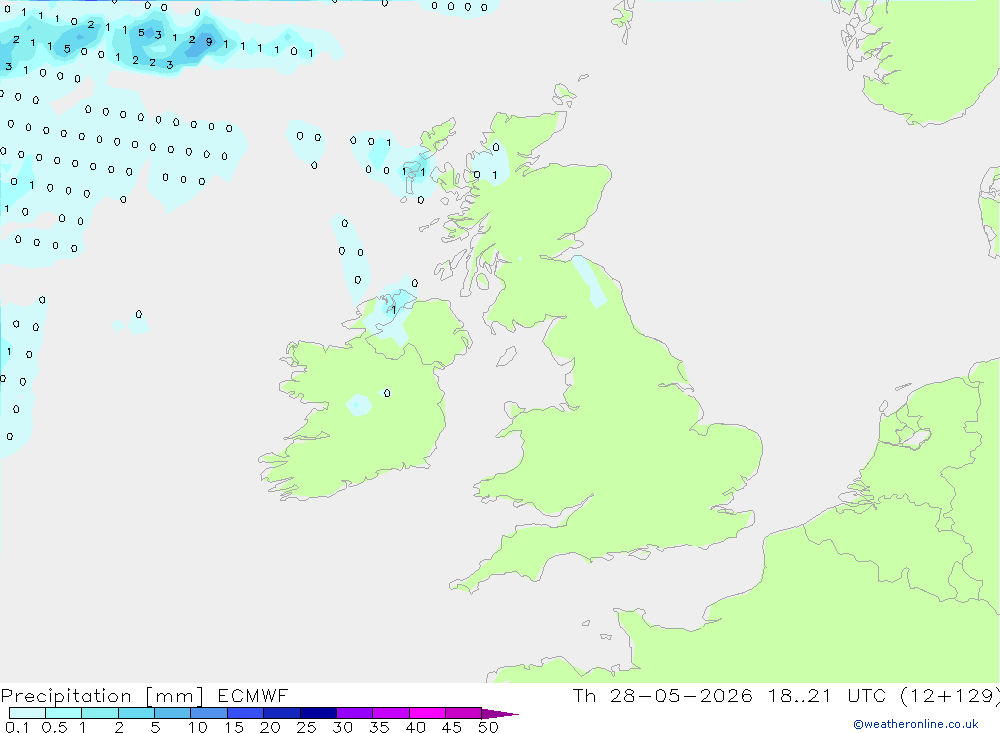Select the 30–35 mm violet legend swatch
Viewport: 1000px width, 733px height.
(354, 713)
